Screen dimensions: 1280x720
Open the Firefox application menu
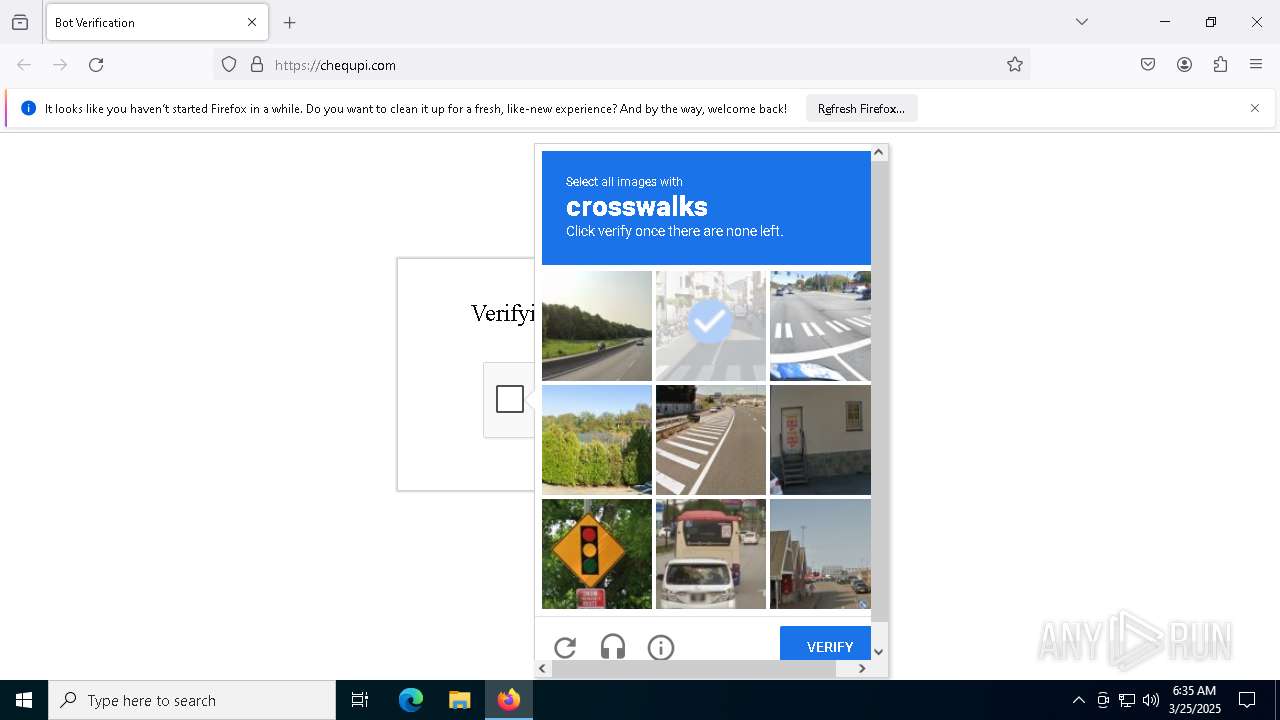[1256, 65]
